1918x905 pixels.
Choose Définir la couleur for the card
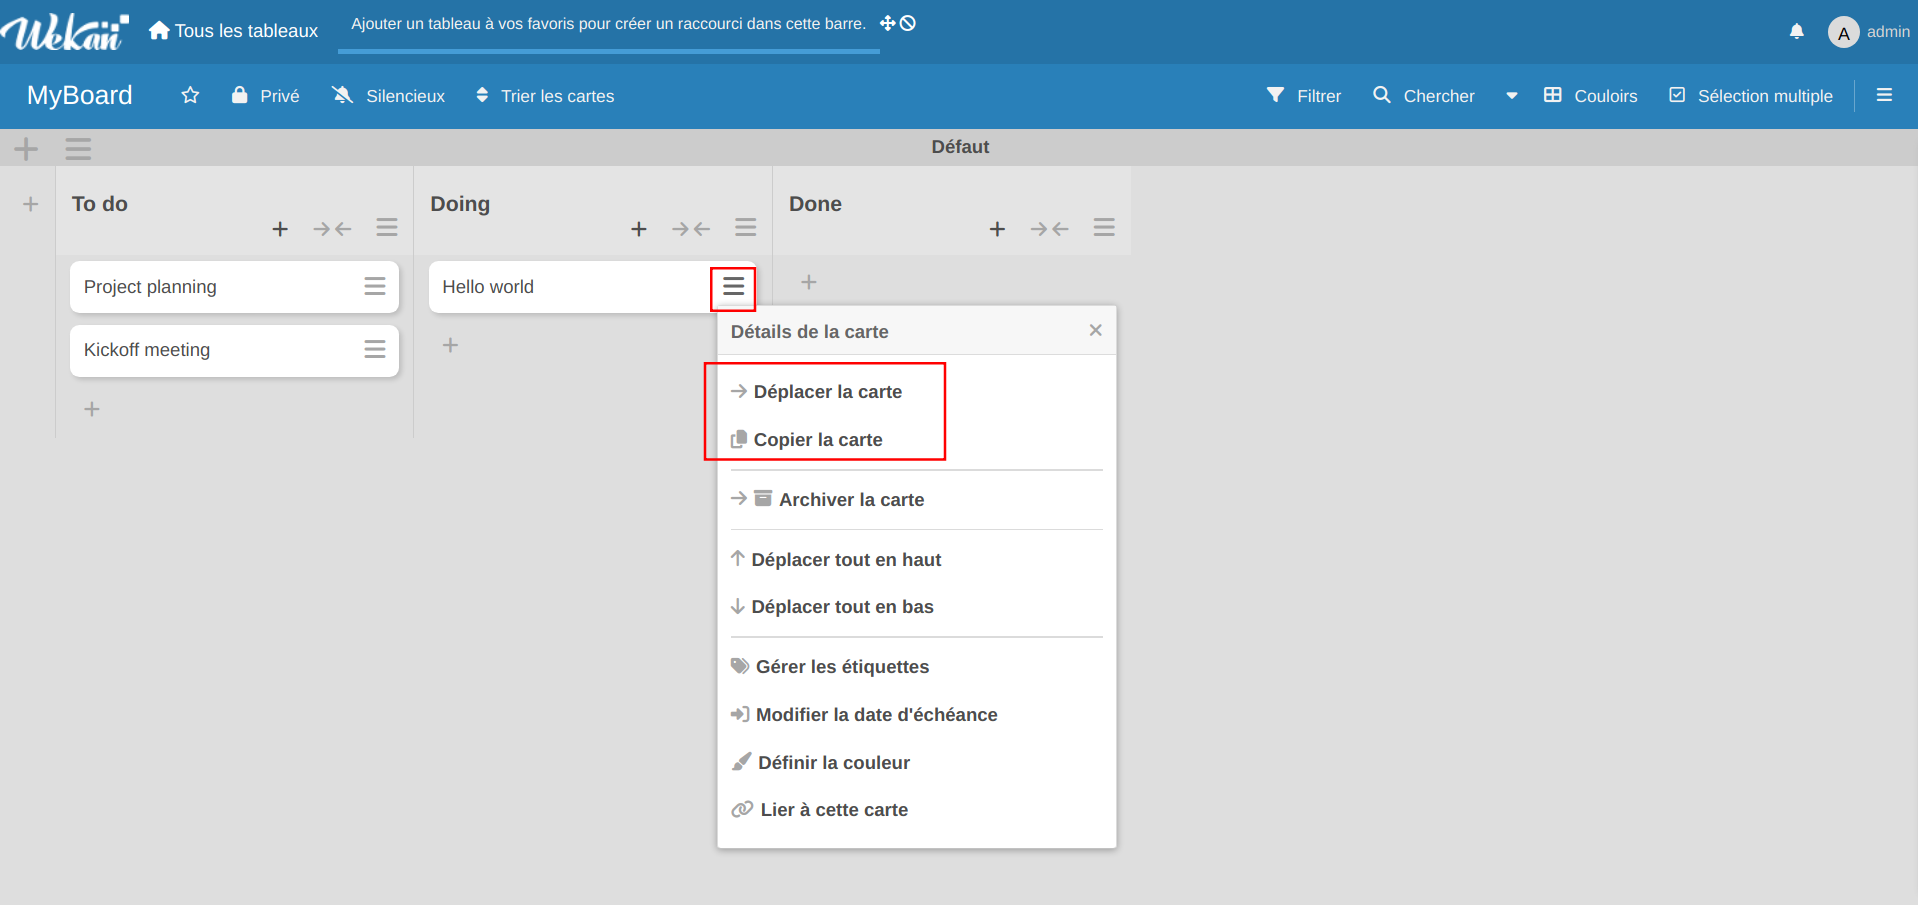833,763
